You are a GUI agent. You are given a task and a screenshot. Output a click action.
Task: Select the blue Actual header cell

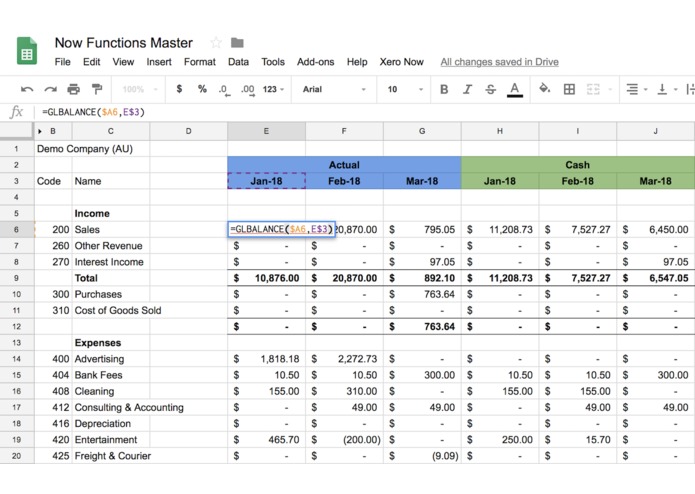tap(344, 165)
